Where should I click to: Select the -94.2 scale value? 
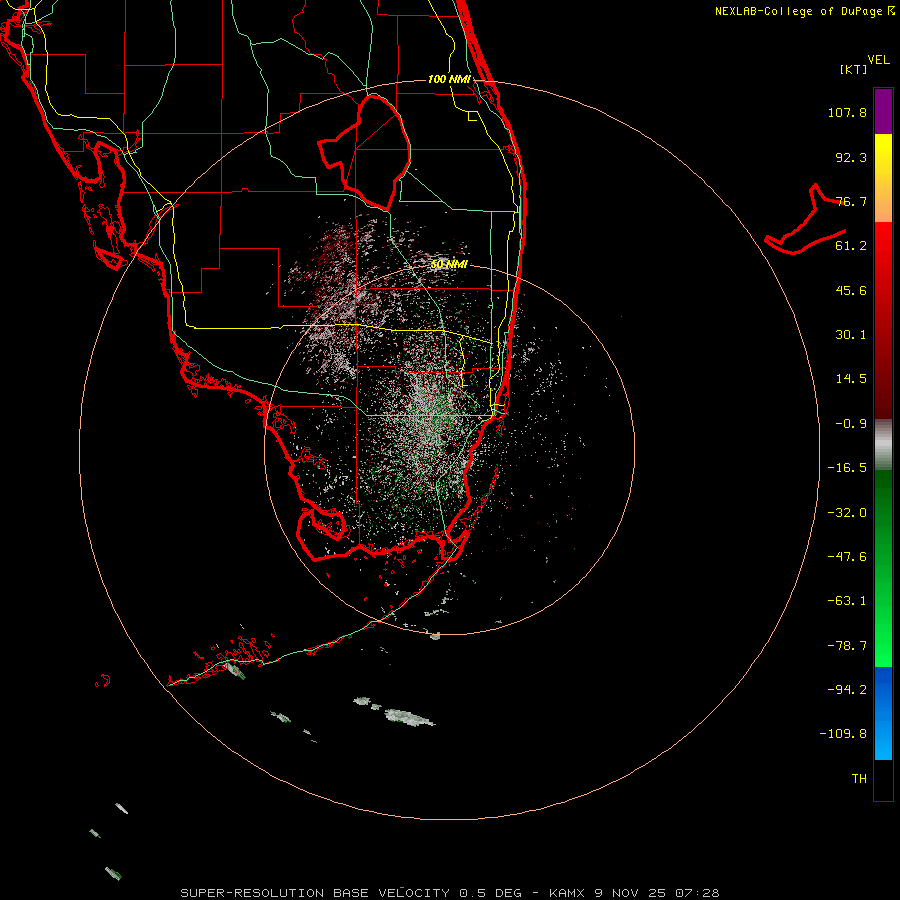[847, 690]
